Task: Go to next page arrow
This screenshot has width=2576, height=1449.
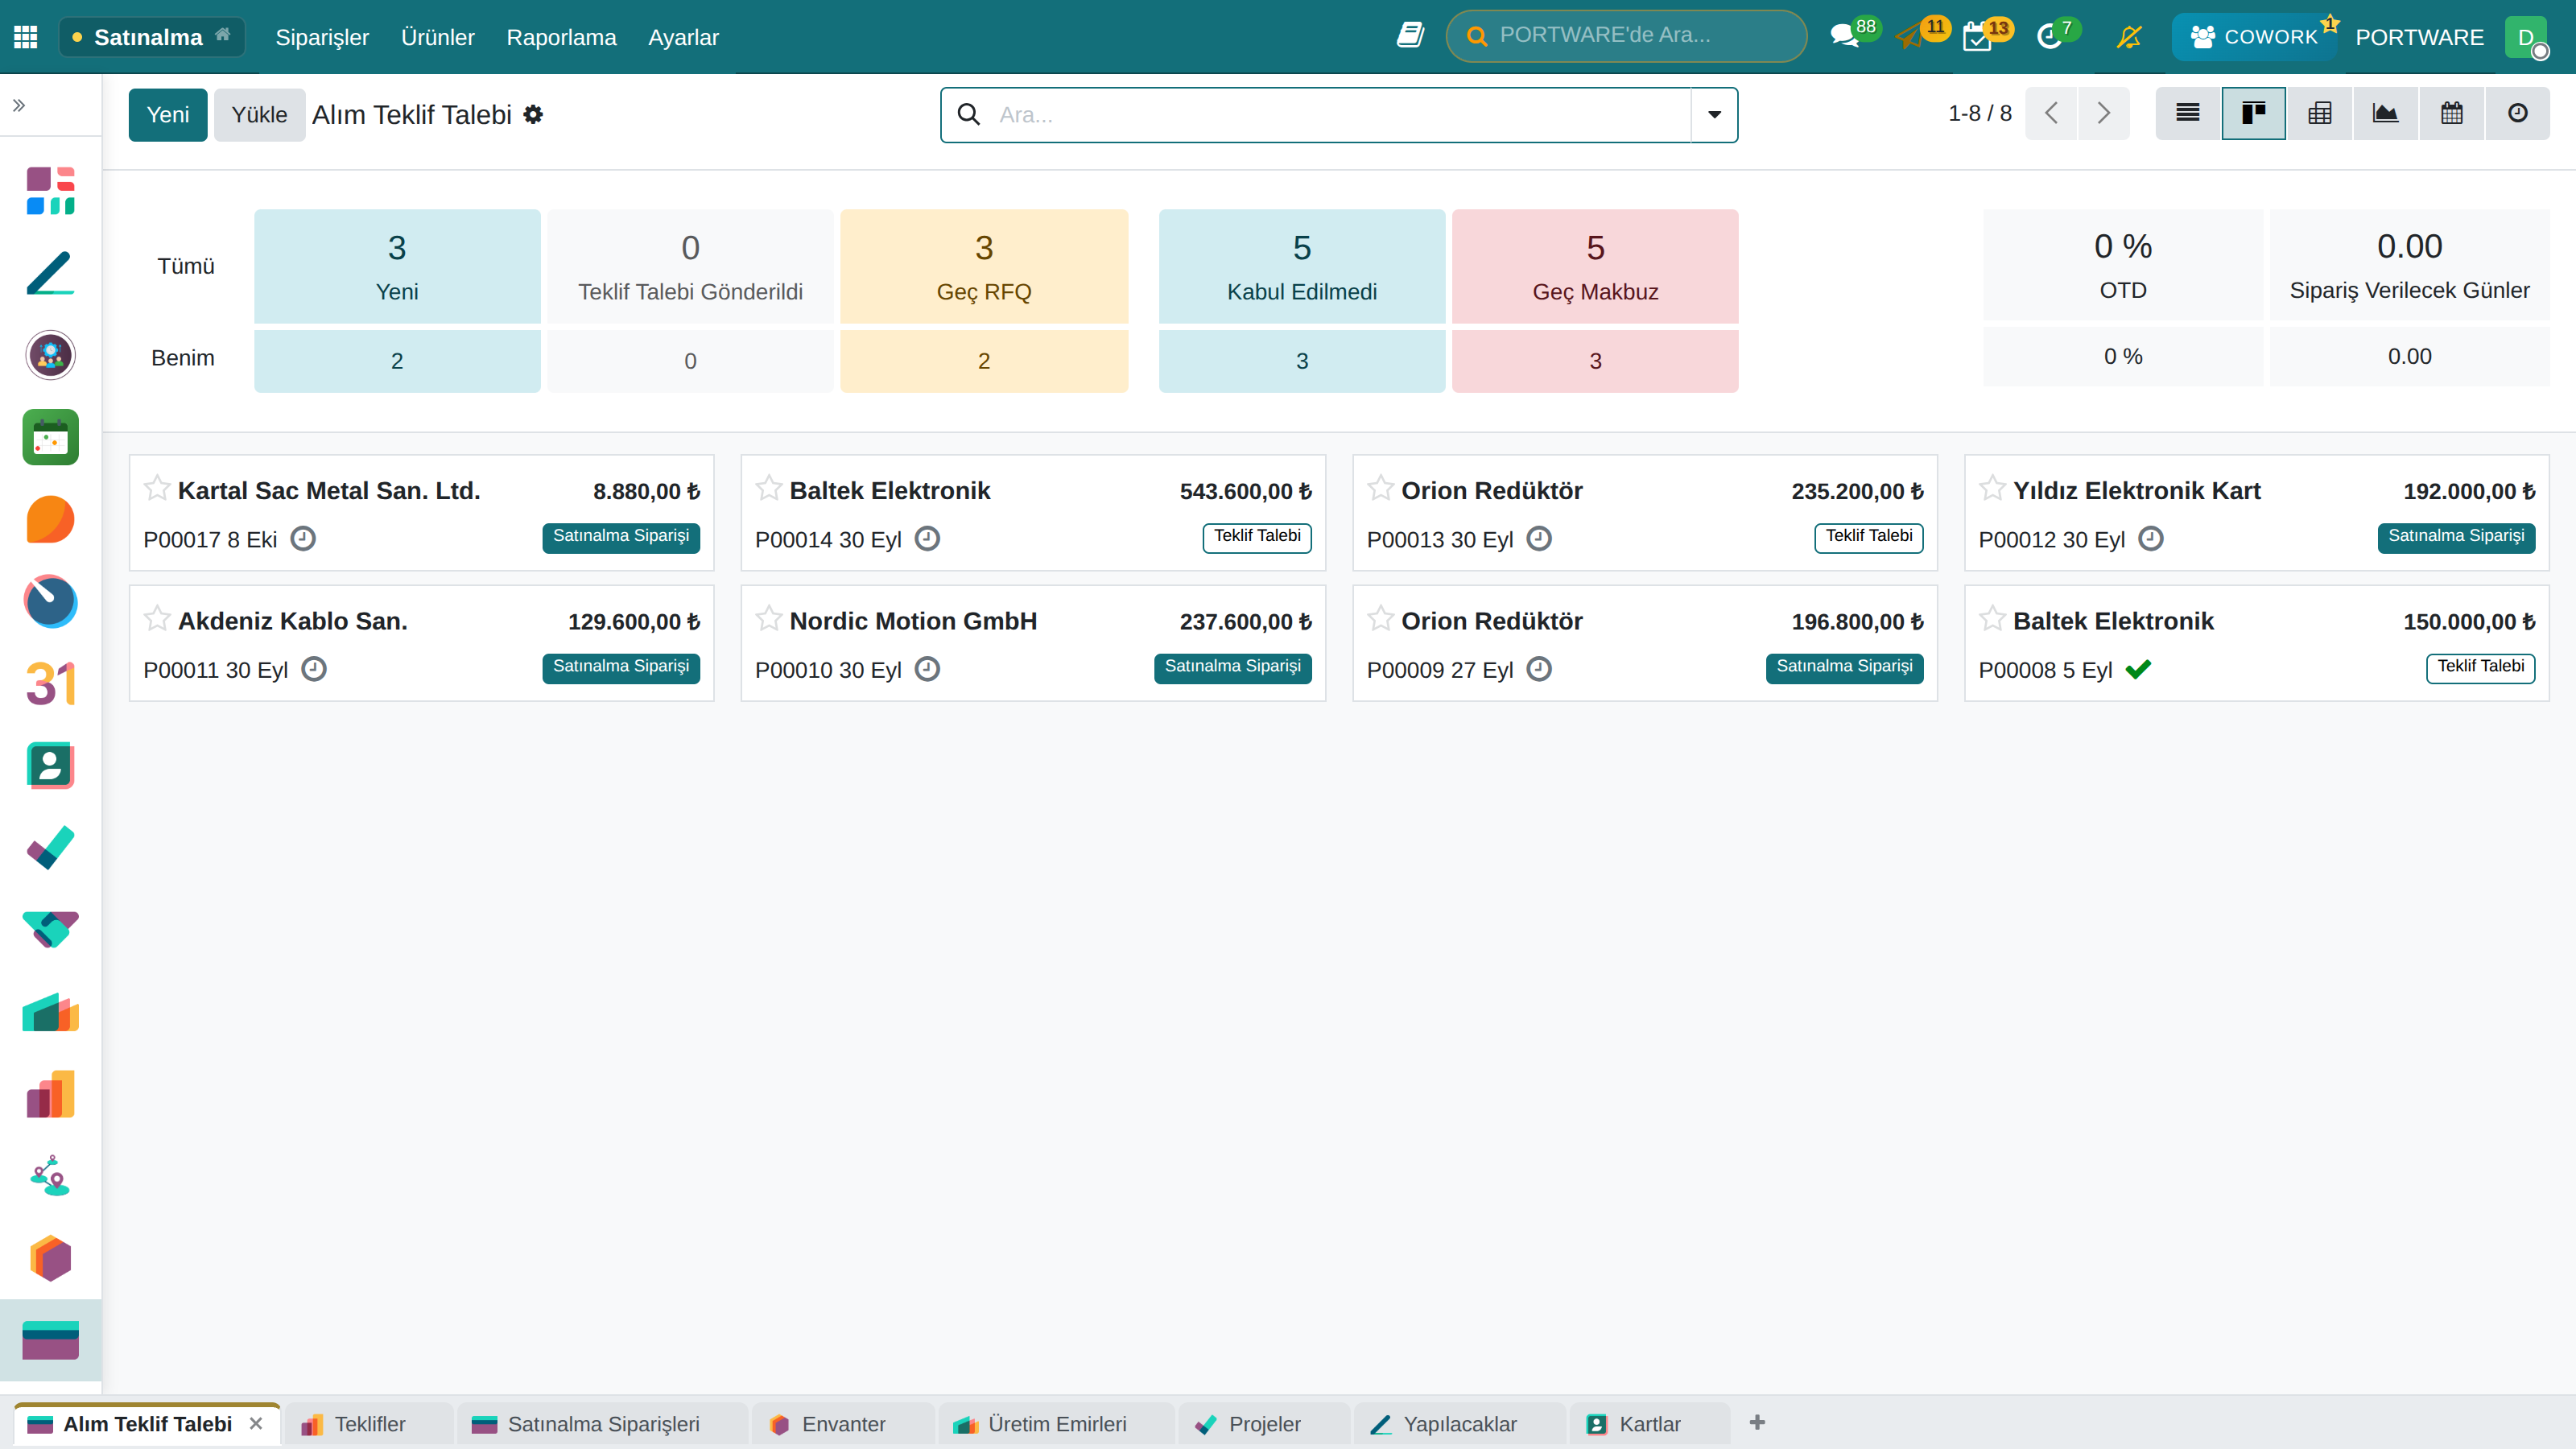Action: [2103, 113]
